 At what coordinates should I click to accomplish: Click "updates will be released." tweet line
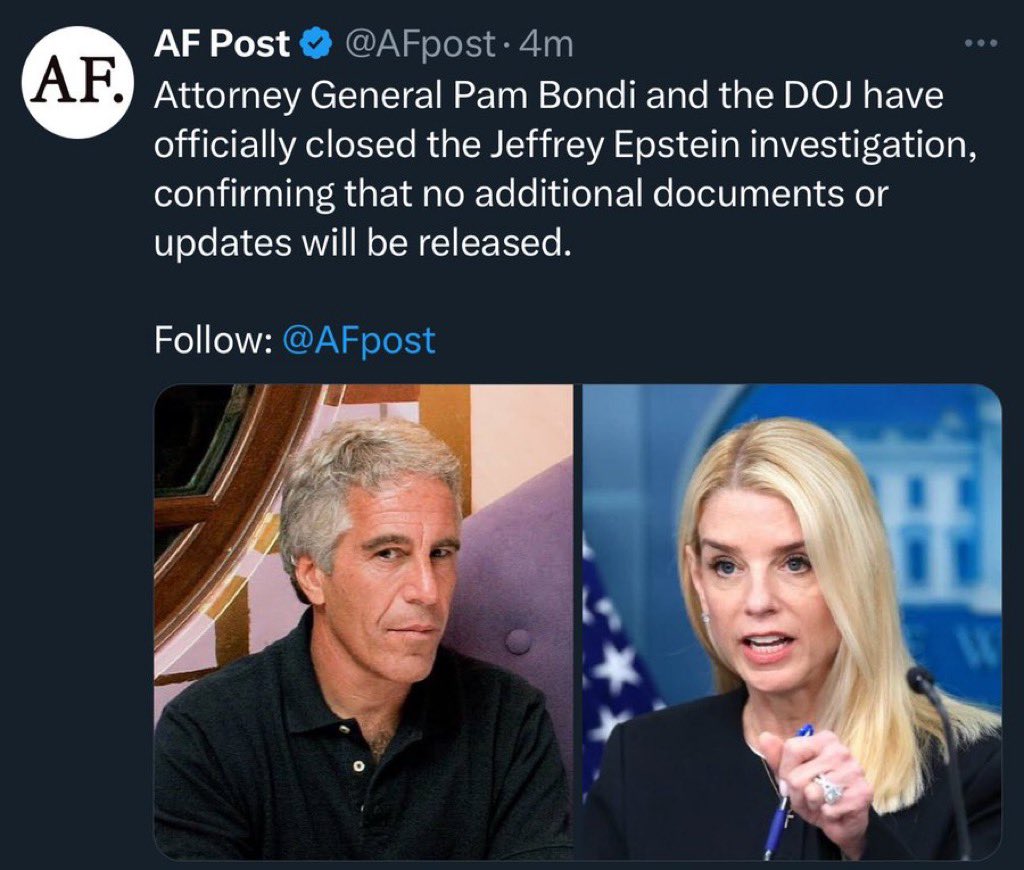coord(361,242)
